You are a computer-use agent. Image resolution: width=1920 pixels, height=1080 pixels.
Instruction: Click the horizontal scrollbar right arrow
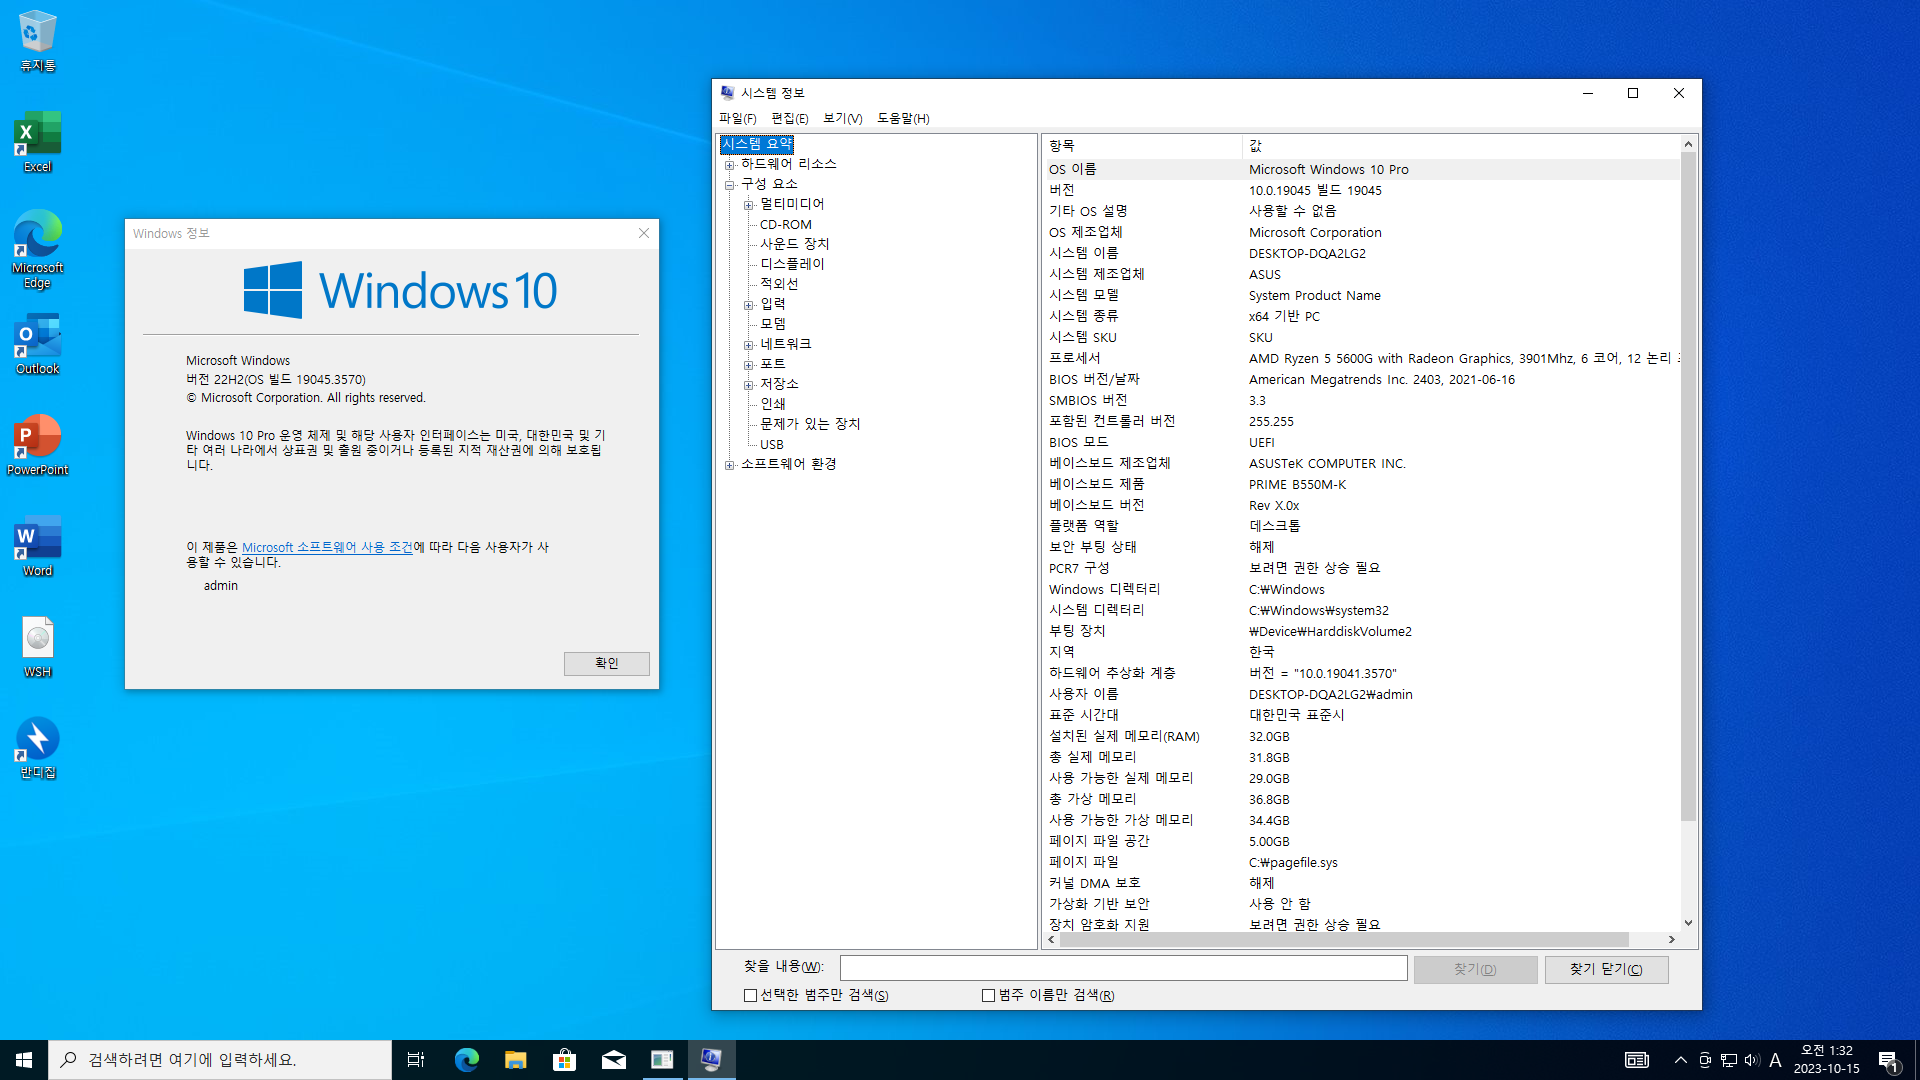coord(1671,940)
